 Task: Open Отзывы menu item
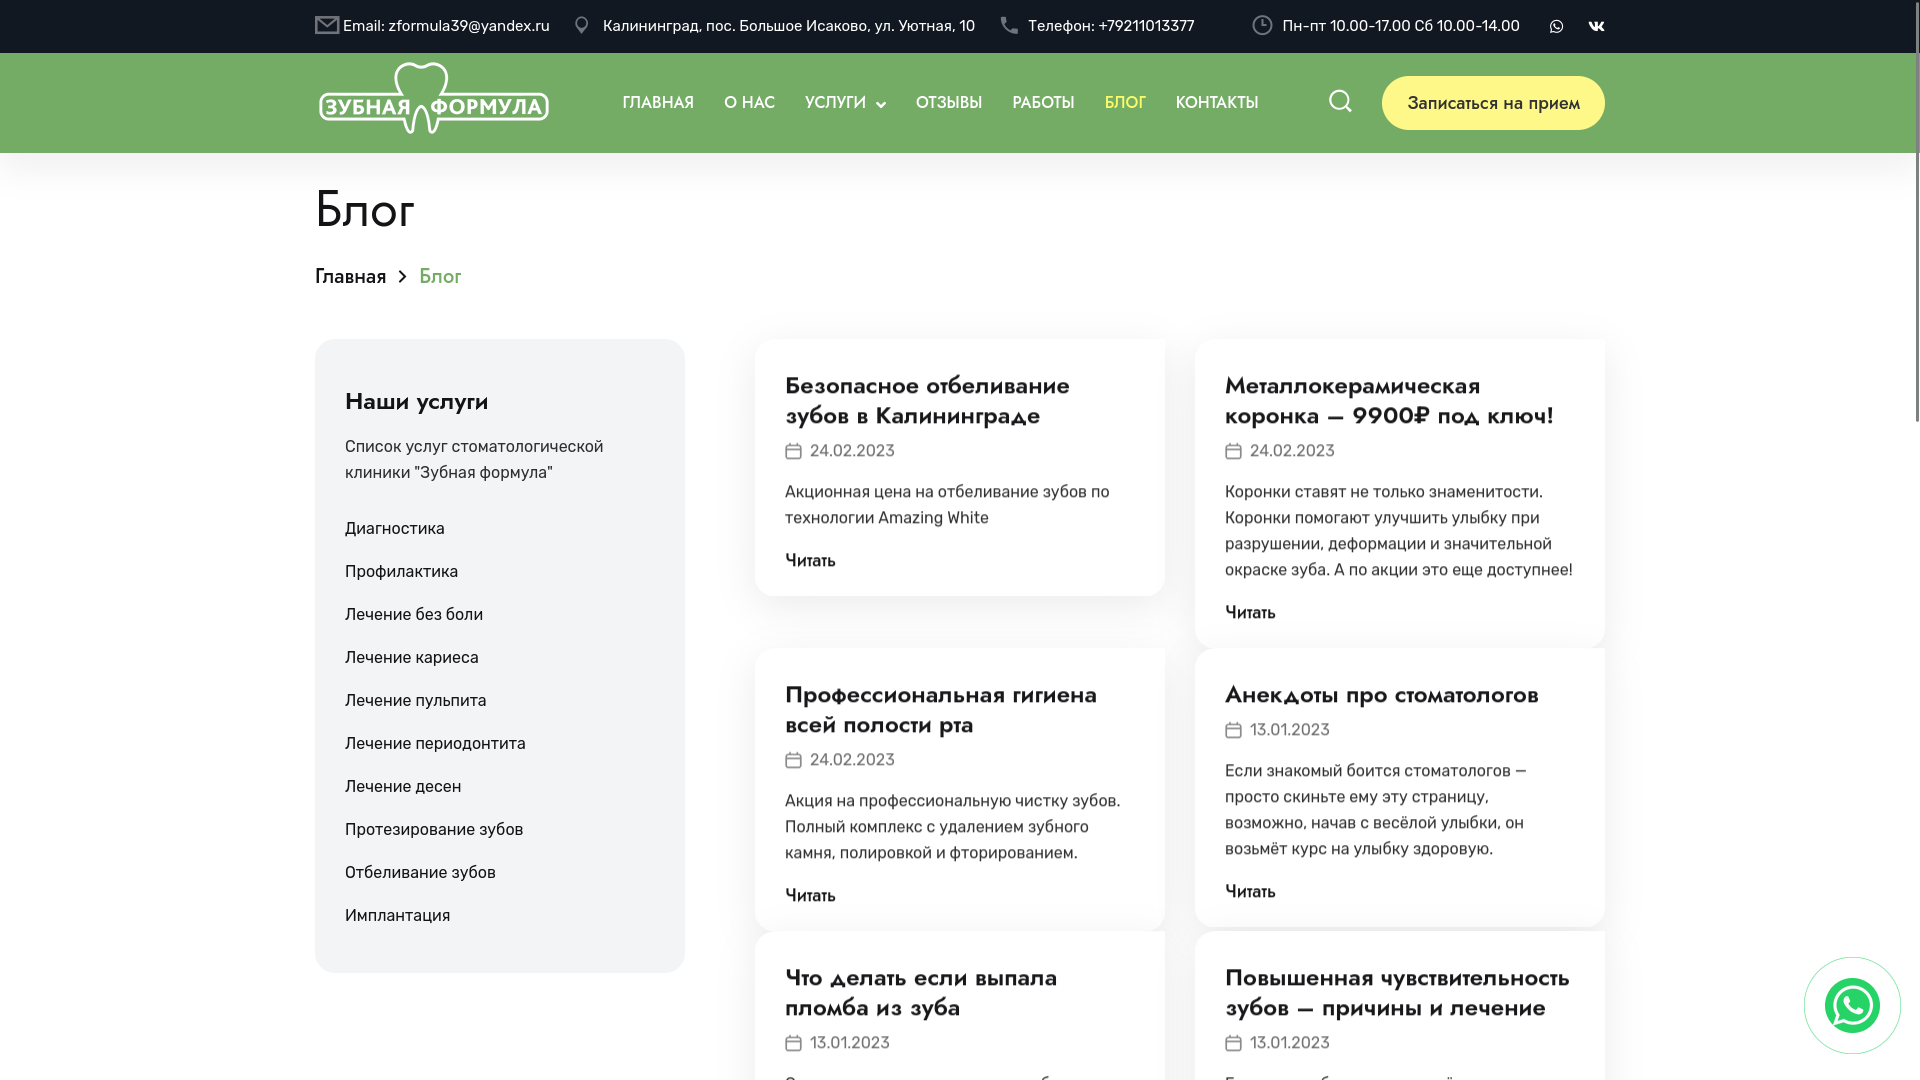pos(949,103)
